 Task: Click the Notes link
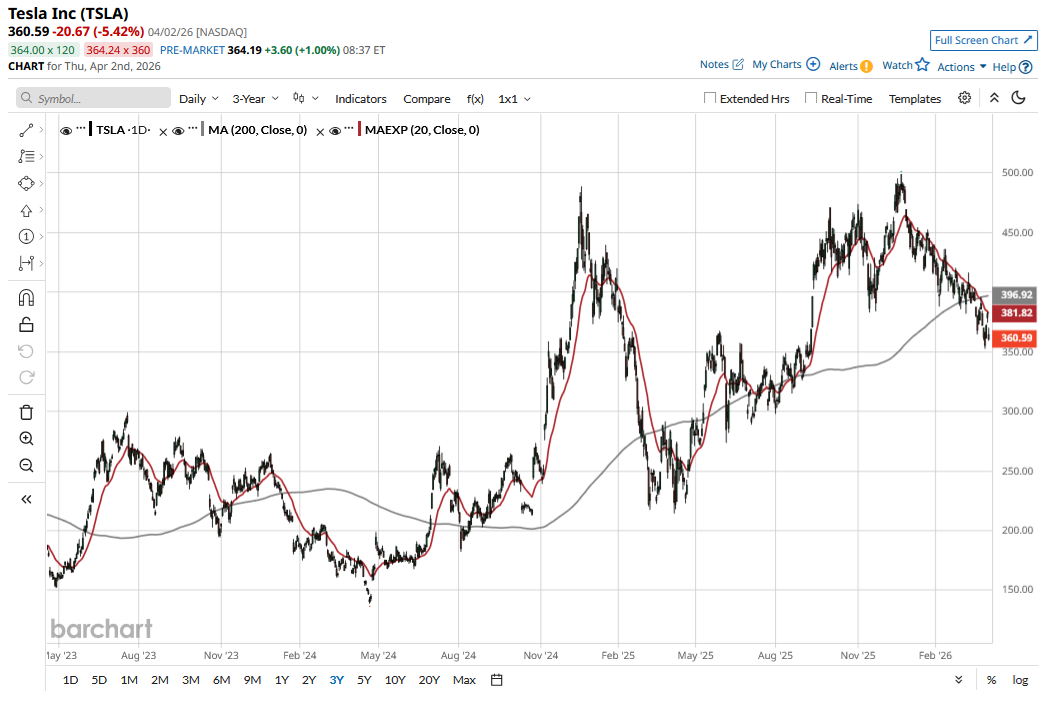pos(714,64)
